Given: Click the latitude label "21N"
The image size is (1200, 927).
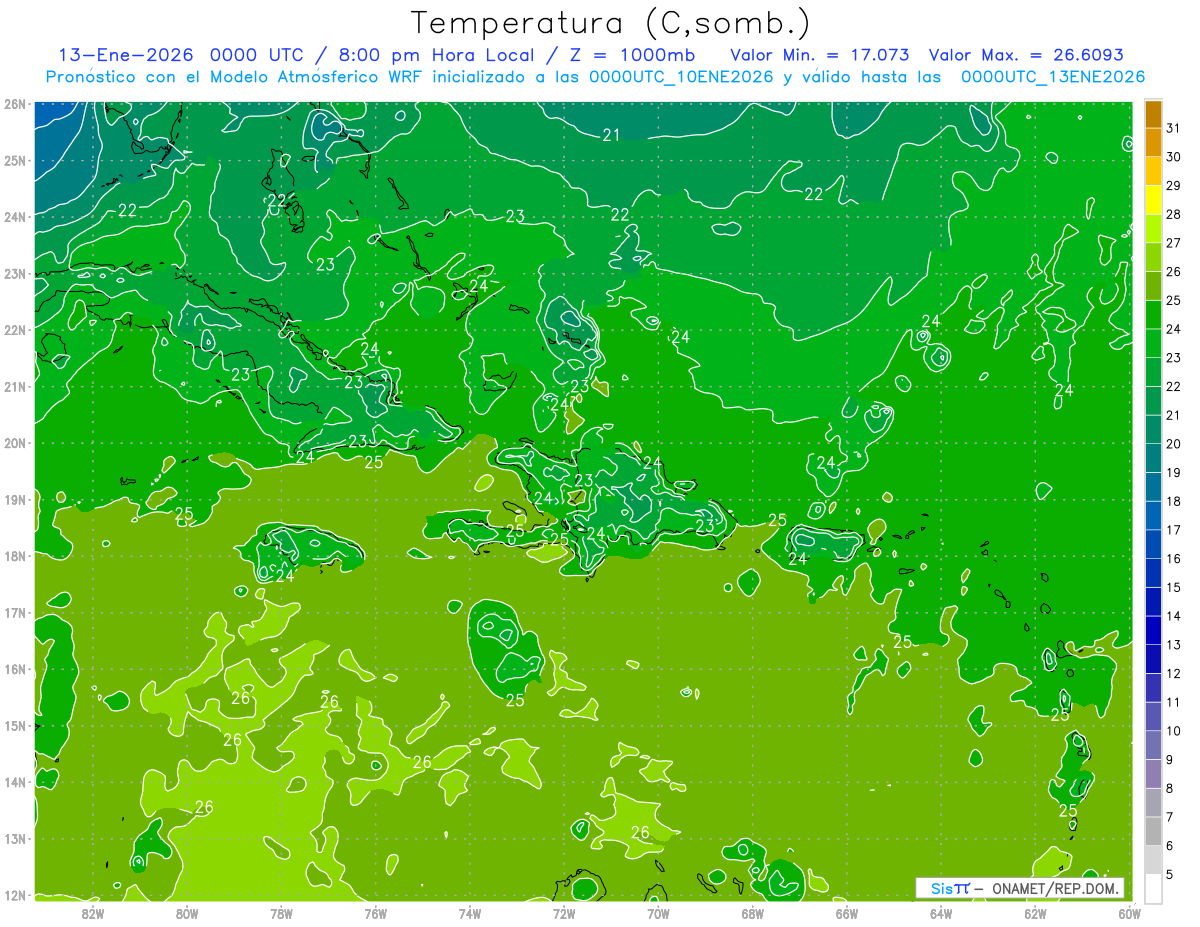Looking at the screenshot, I should coord(14,386).
